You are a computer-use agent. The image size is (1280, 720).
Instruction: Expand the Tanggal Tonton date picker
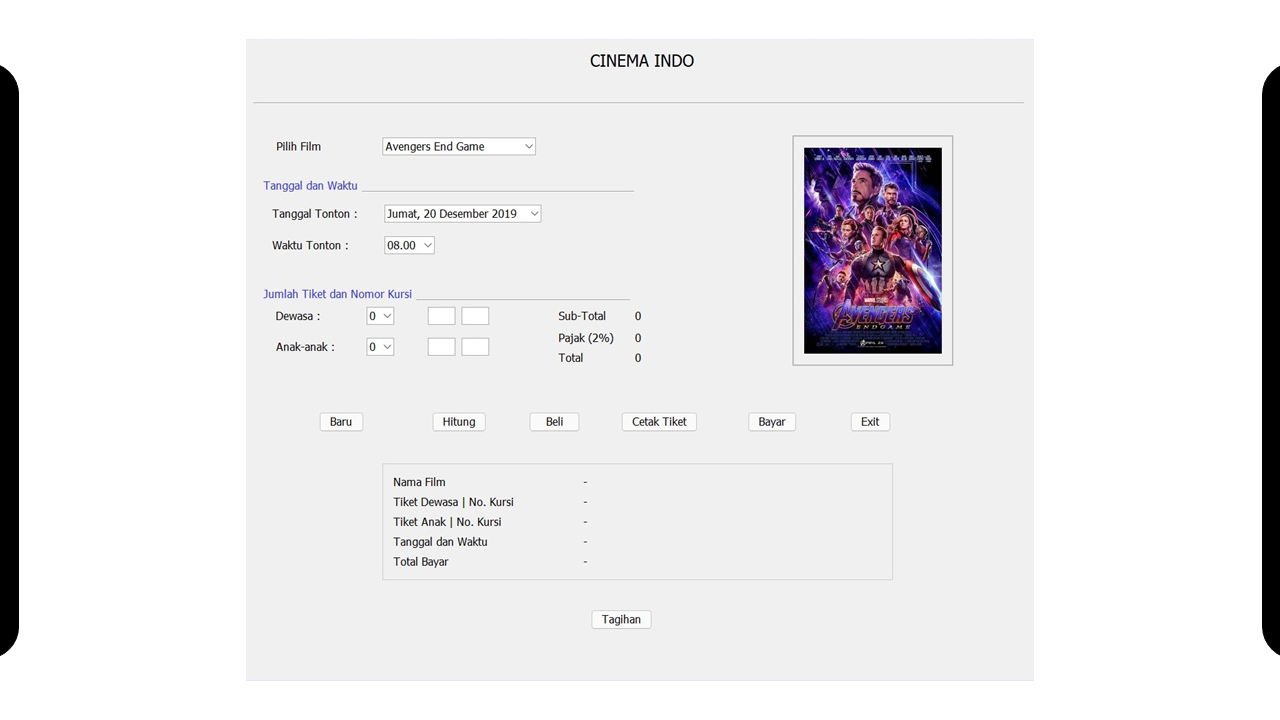coord(462,214)
